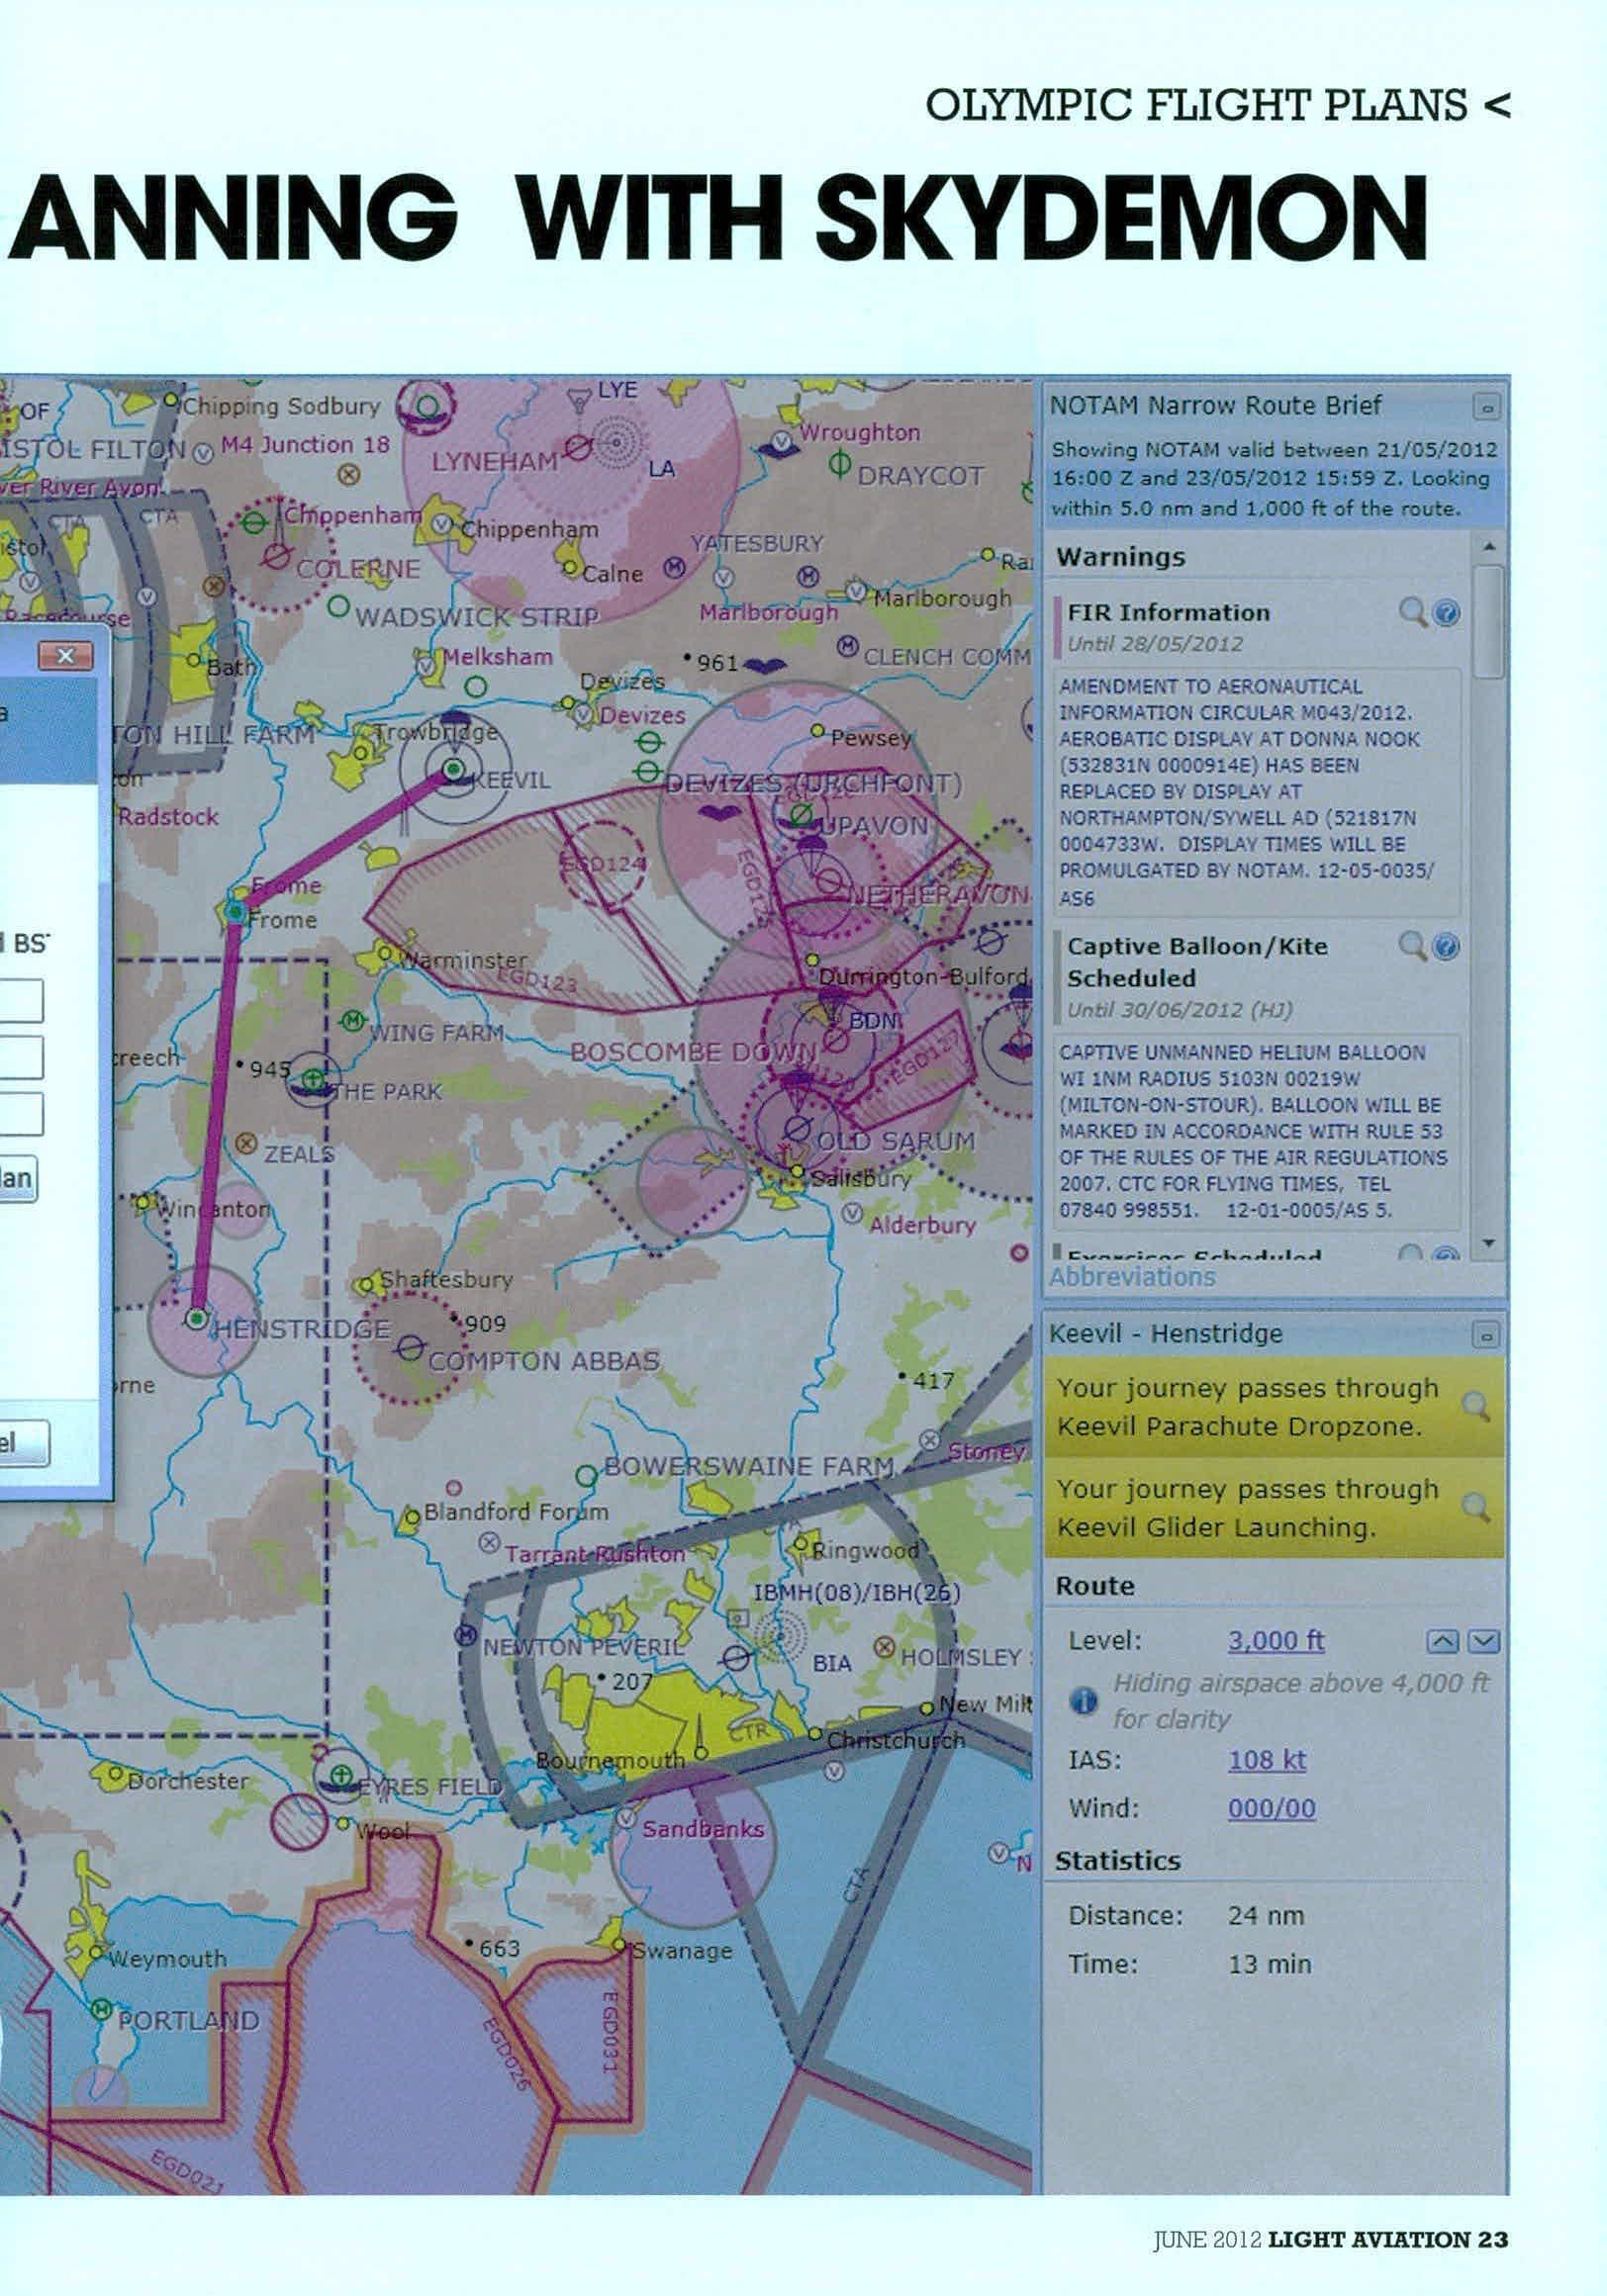This screenshot has height=2296, width=1607.
Task: Click the Newton Peveril microlight symbol
Action: pos(466,1635)
